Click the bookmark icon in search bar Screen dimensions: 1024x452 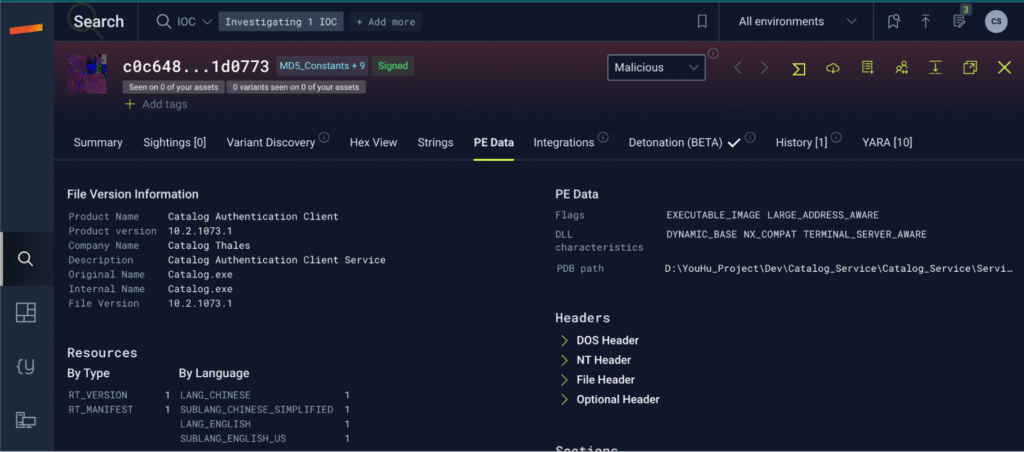coord(702,21)
